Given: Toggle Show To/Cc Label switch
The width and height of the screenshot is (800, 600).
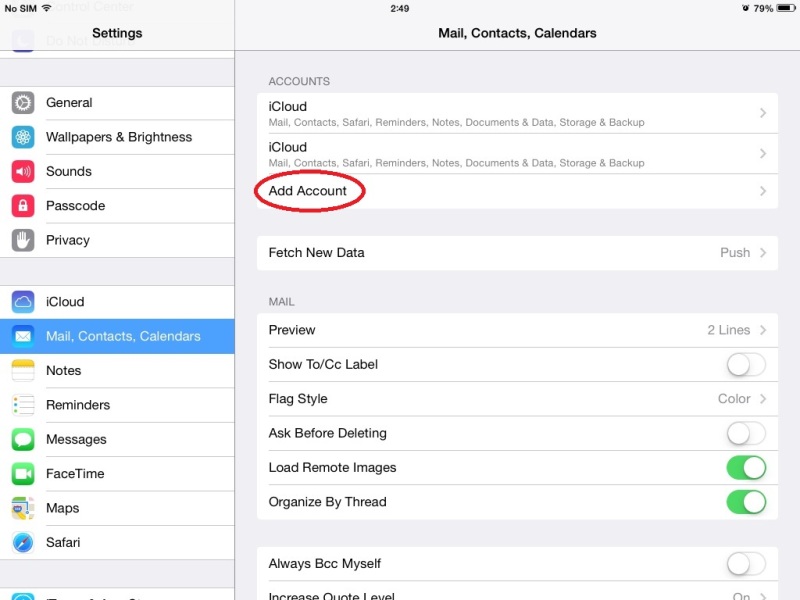Looking at the screenshot, I should pos(746,365).
